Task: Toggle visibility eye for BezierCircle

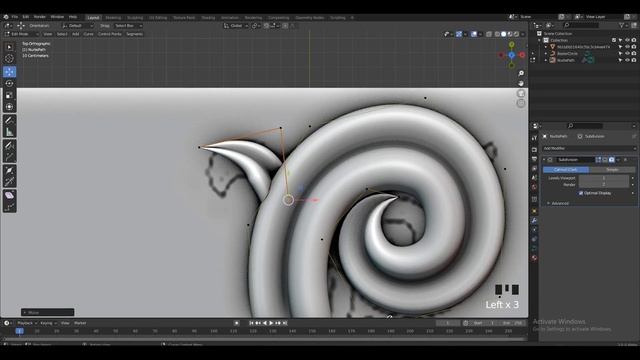Action: [x=627, y=53]
